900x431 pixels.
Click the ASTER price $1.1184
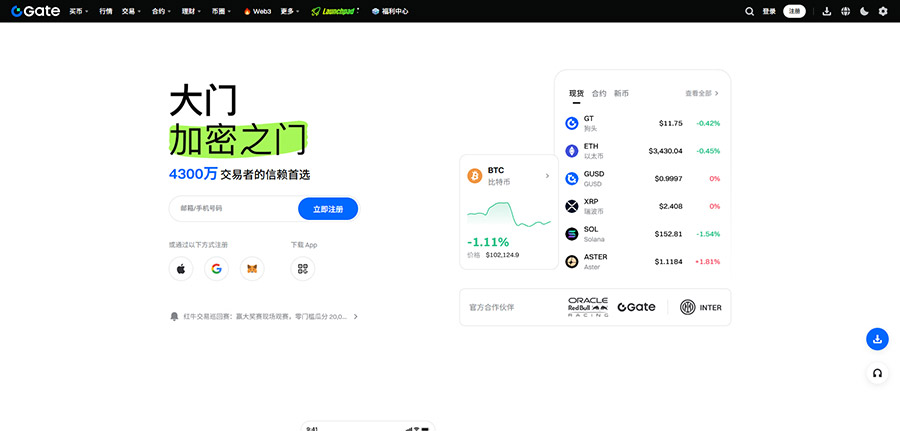click(x=668, y=262)
